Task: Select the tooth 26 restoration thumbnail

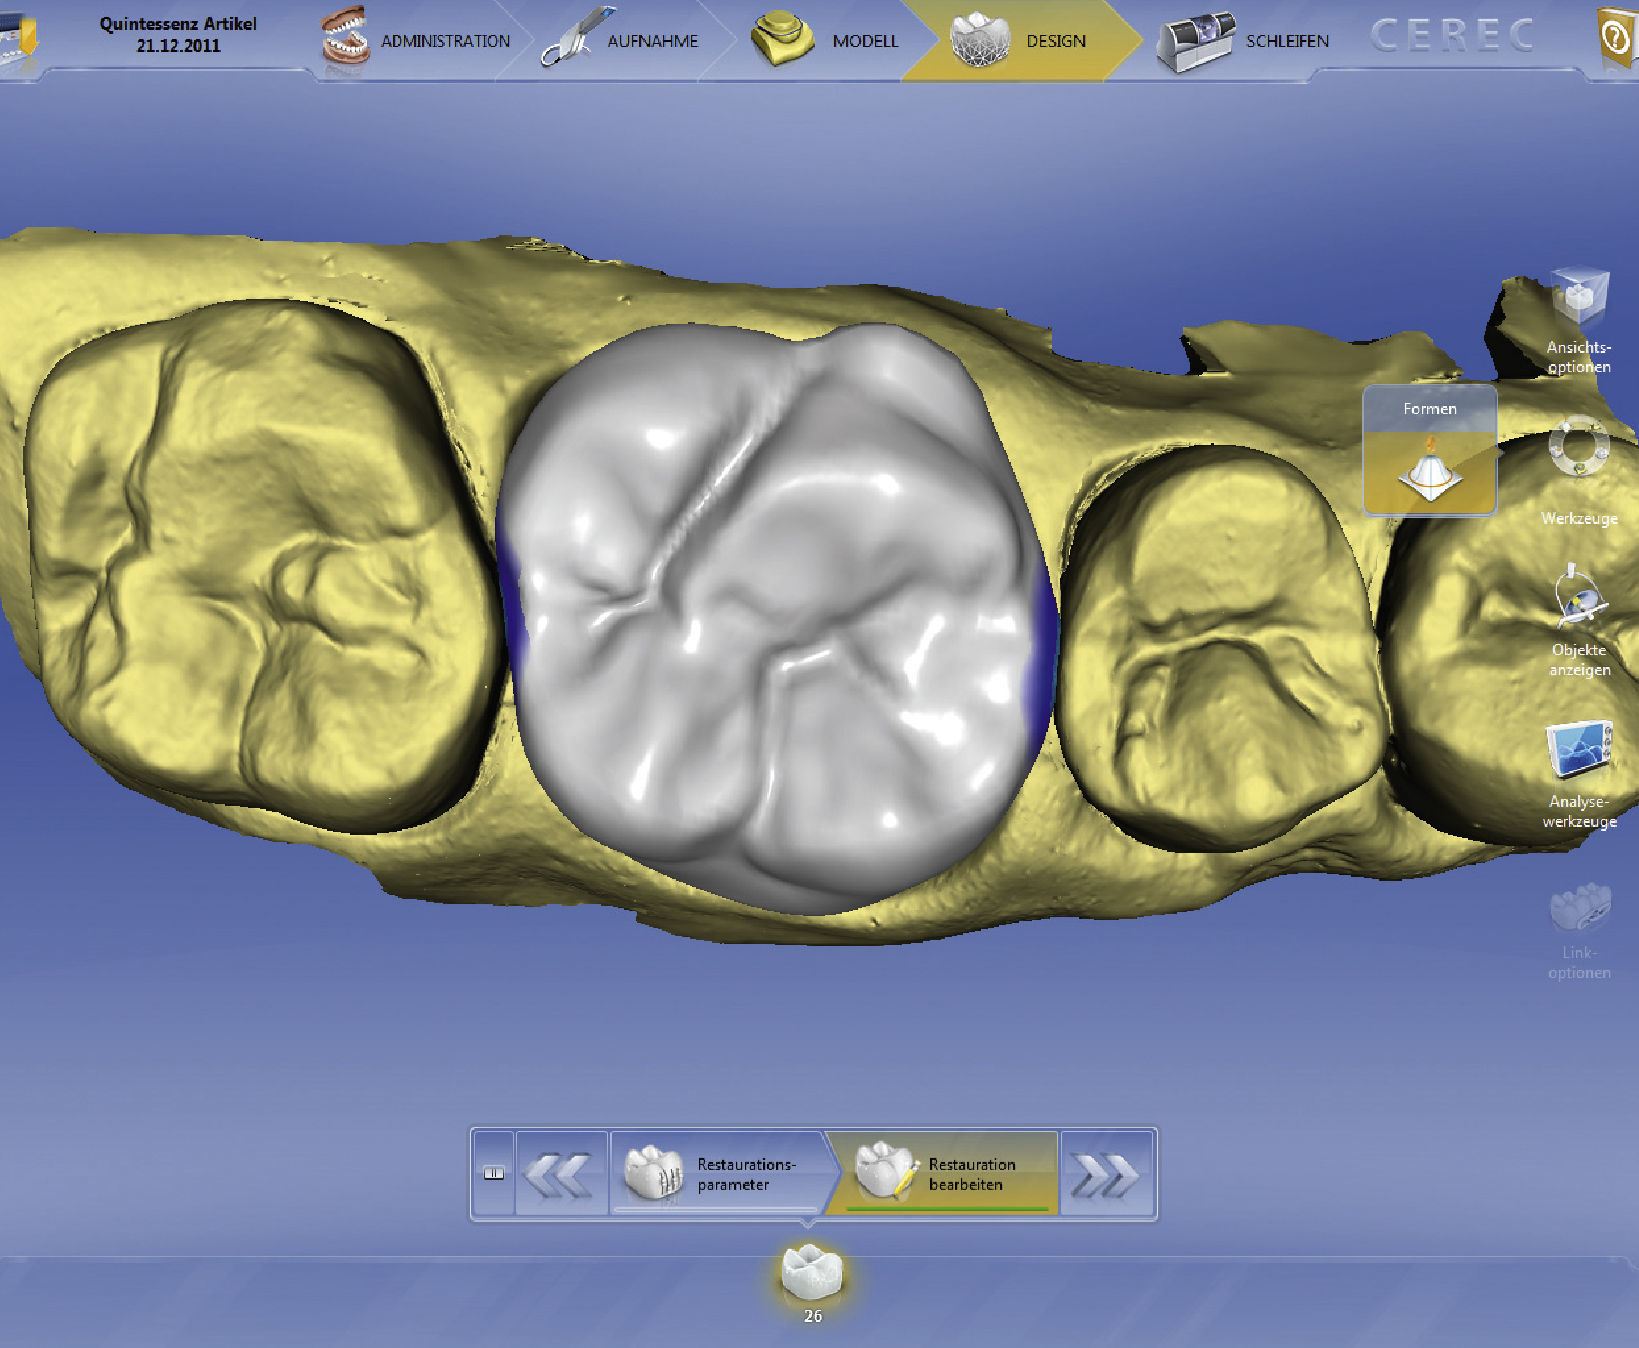Action: 812,1275
